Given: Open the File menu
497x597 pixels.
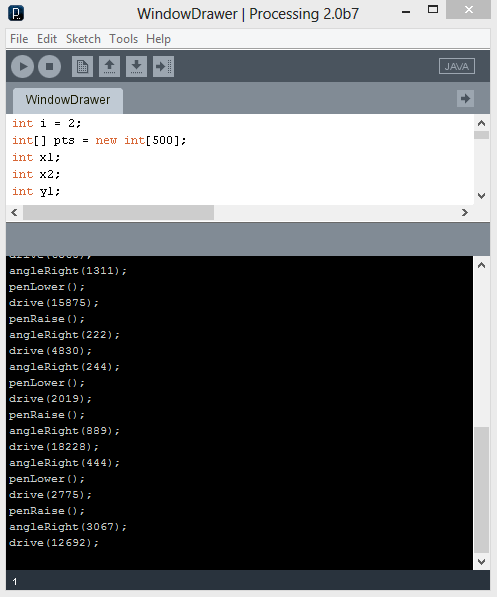Looking at the screenshot, I should tap(19, 39).
